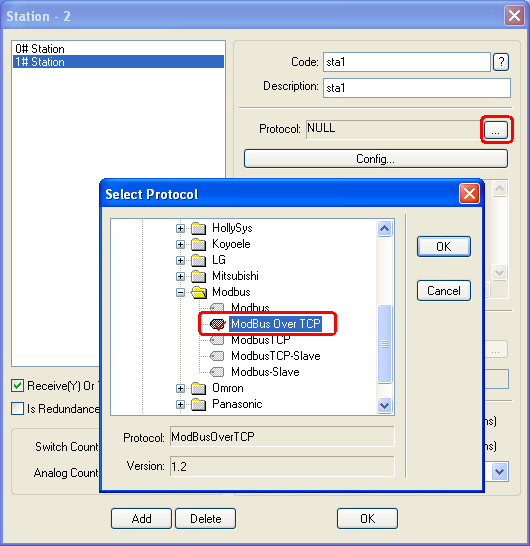Click the HollySys folder icon
530x546 pixels.
[199, 228]
